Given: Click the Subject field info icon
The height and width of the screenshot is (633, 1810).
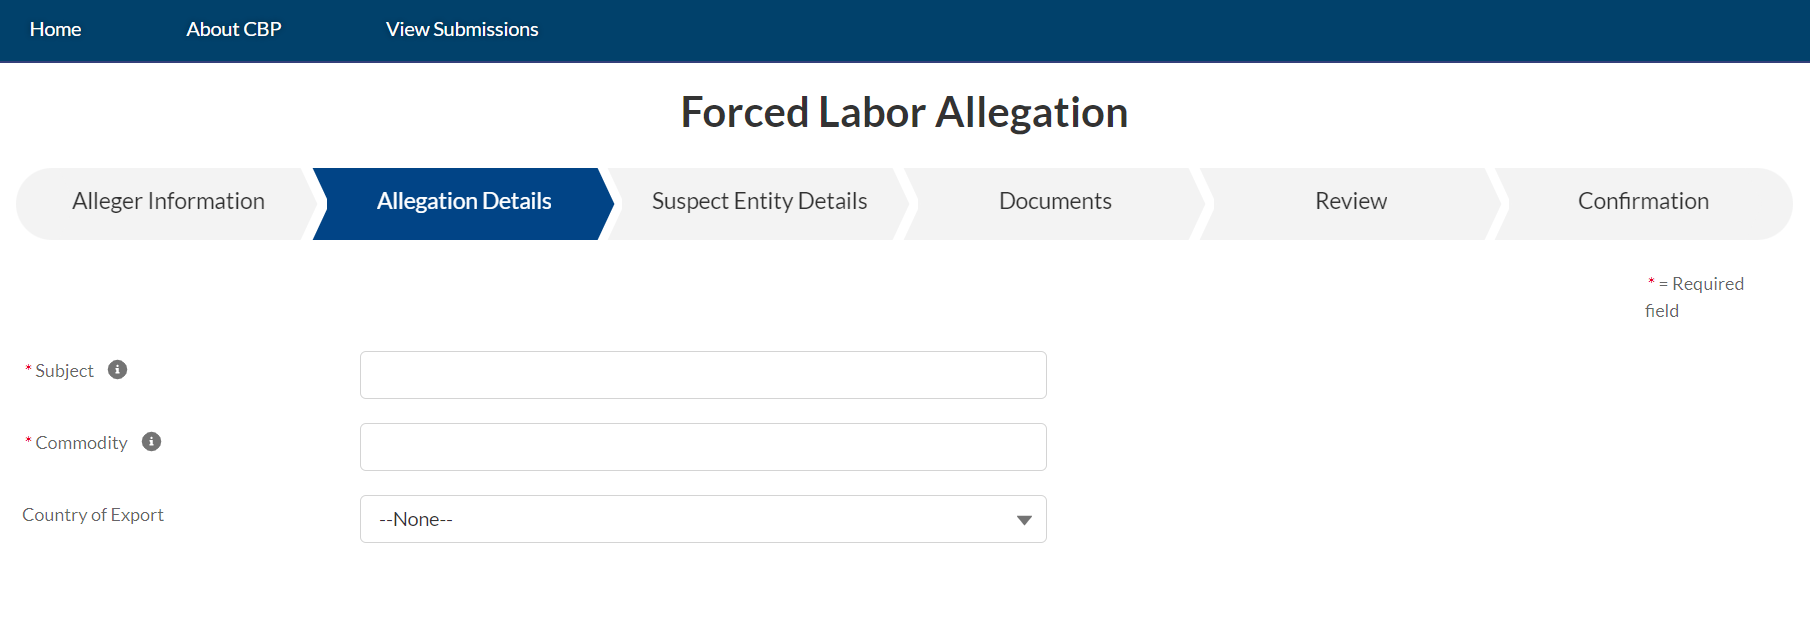Looking at the screenshot, I should (117, 370).
